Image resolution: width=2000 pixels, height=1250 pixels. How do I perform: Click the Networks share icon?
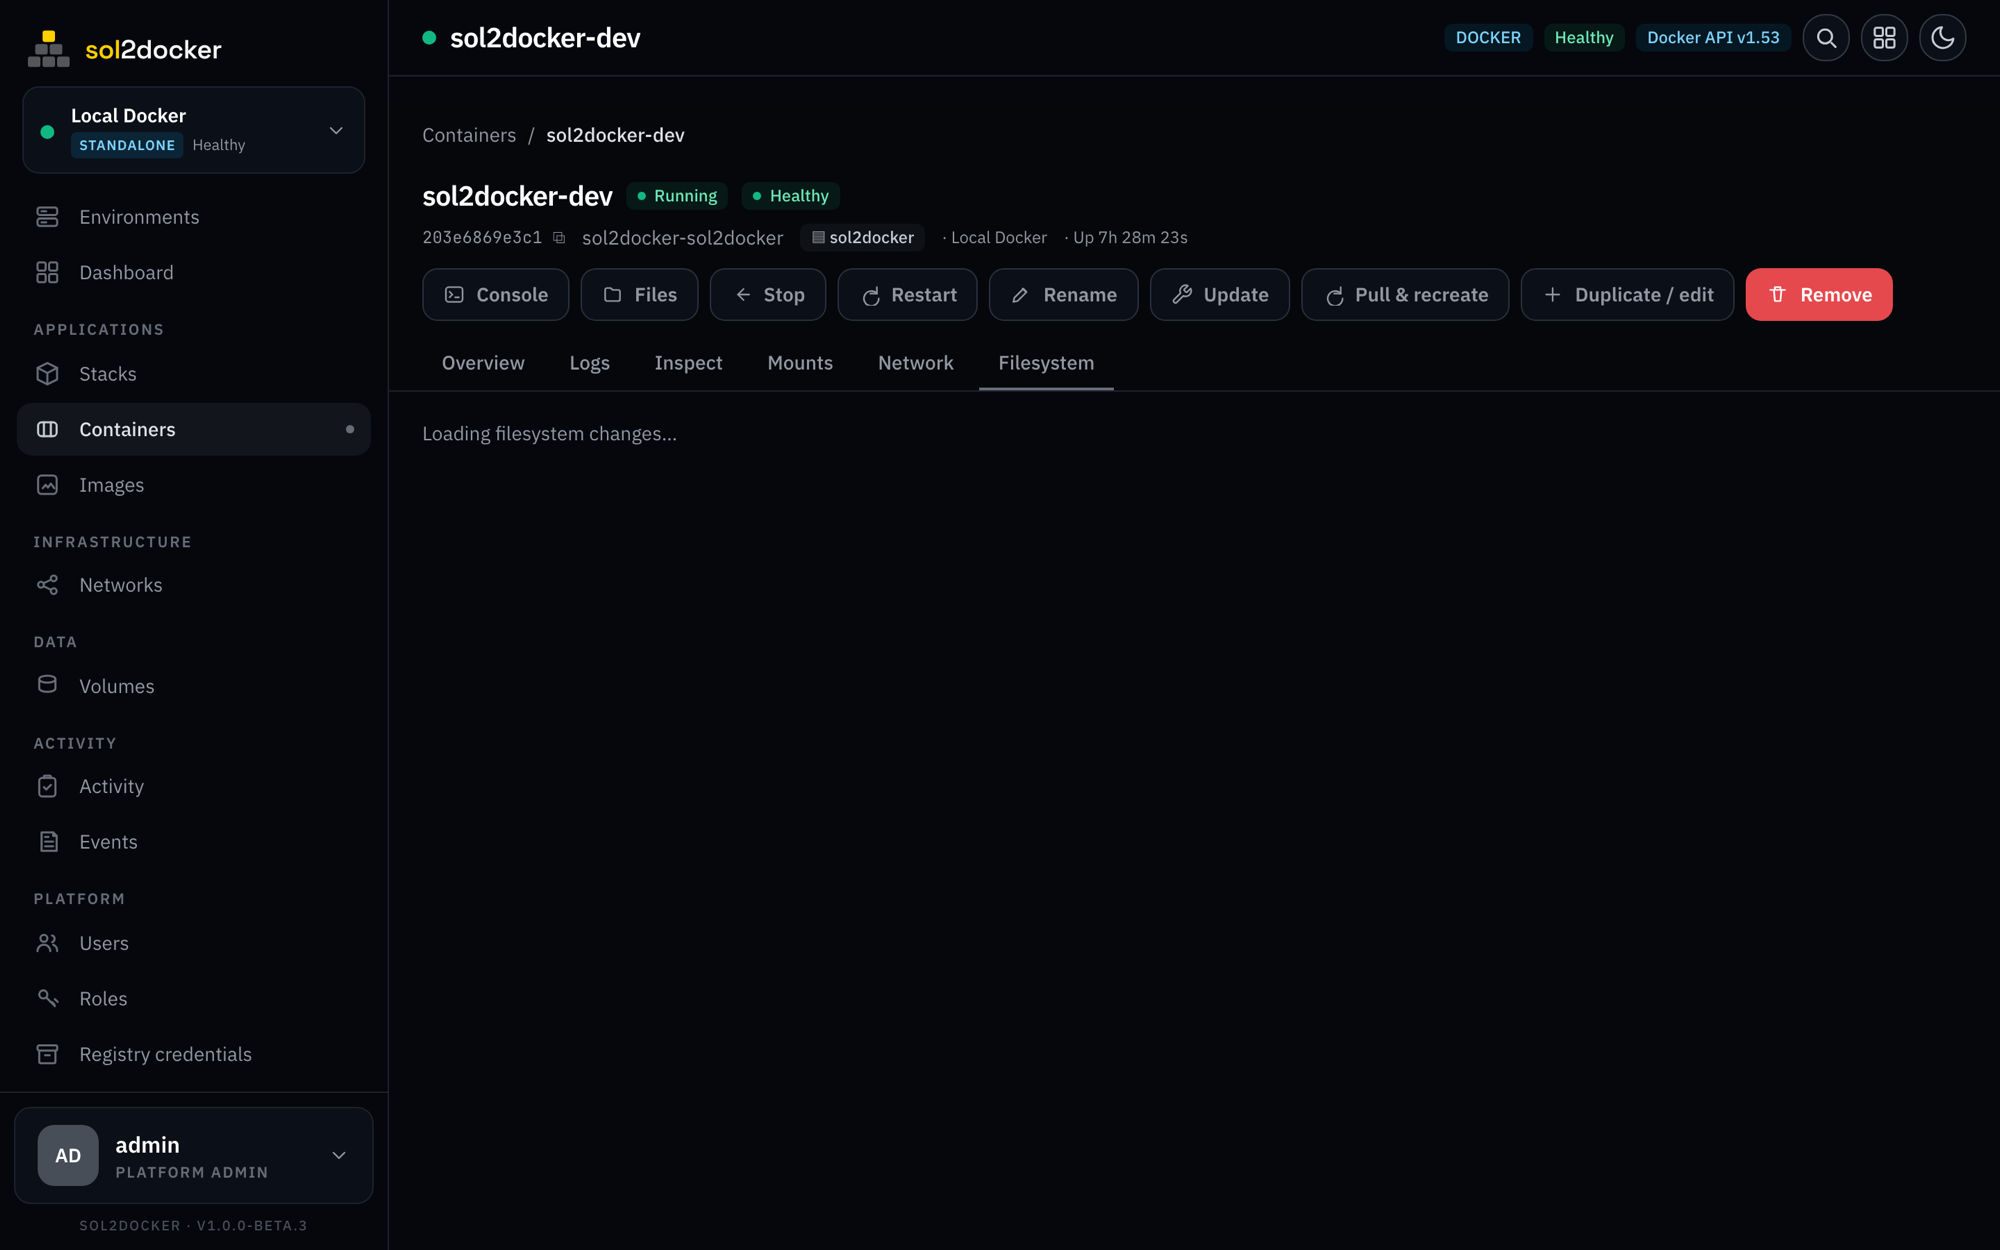tap(47, 585)
